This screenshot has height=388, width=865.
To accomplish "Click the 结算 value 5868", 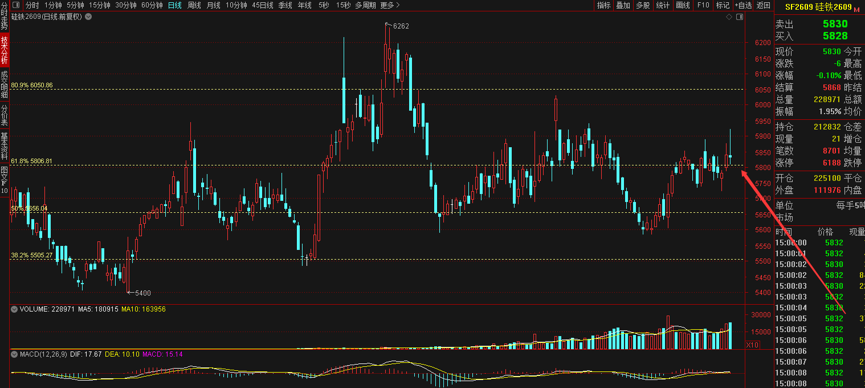I will (832, 87).
